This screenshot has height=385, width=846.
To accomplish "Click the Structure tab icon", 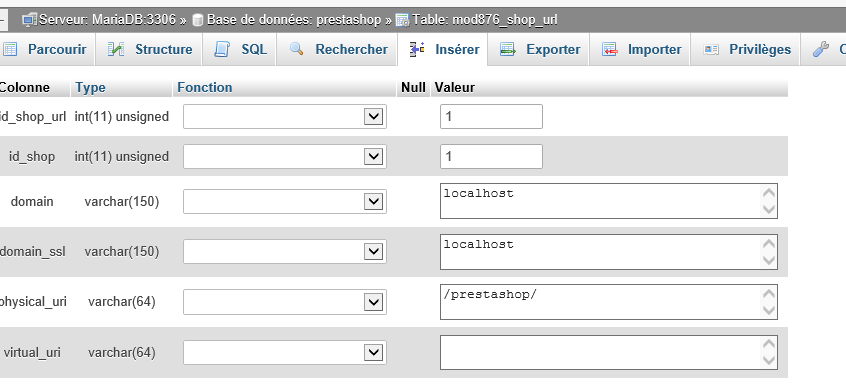I will coord(115,50).
